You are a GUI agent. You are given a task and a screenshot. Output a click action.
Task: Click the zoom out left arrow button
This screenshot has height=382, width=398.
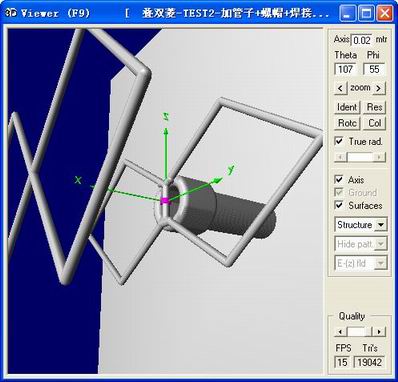pos(340,88)
